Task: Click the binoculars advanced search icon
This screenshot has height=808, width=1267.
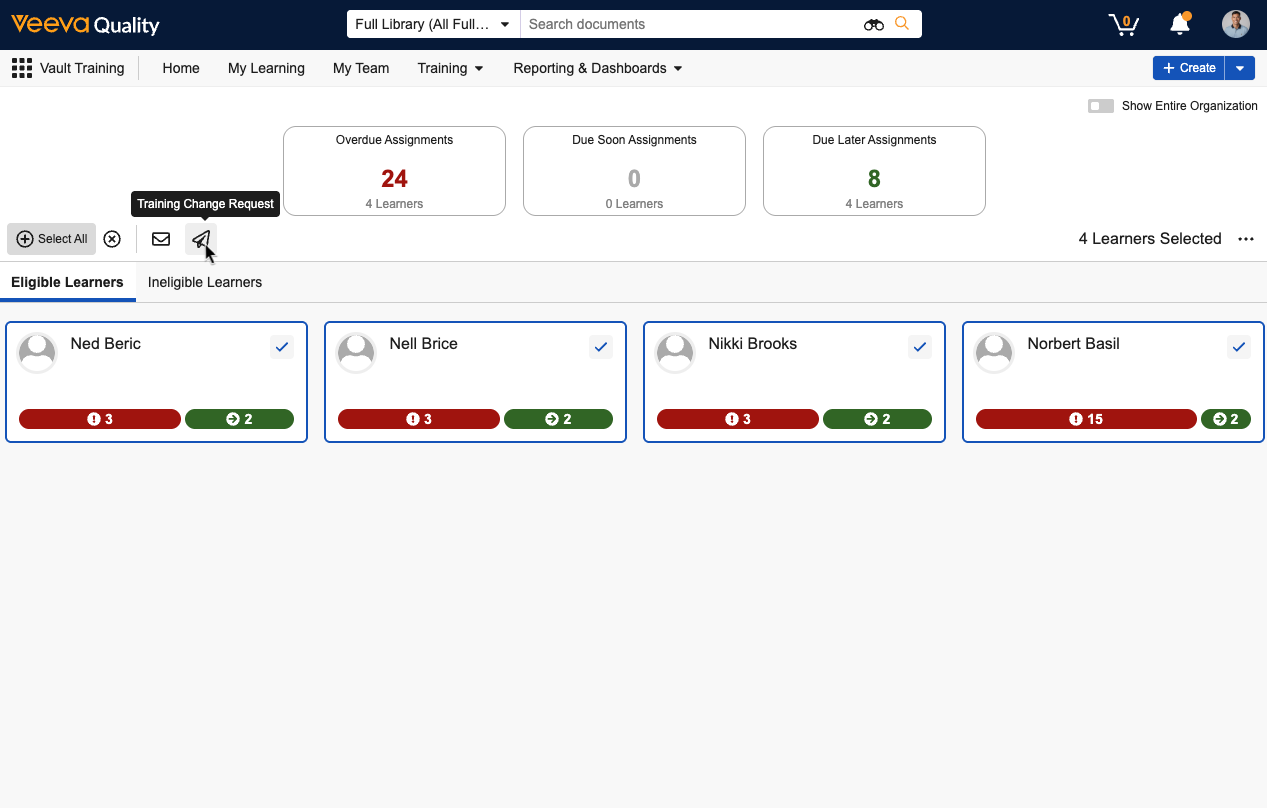Action: [874, 24]
